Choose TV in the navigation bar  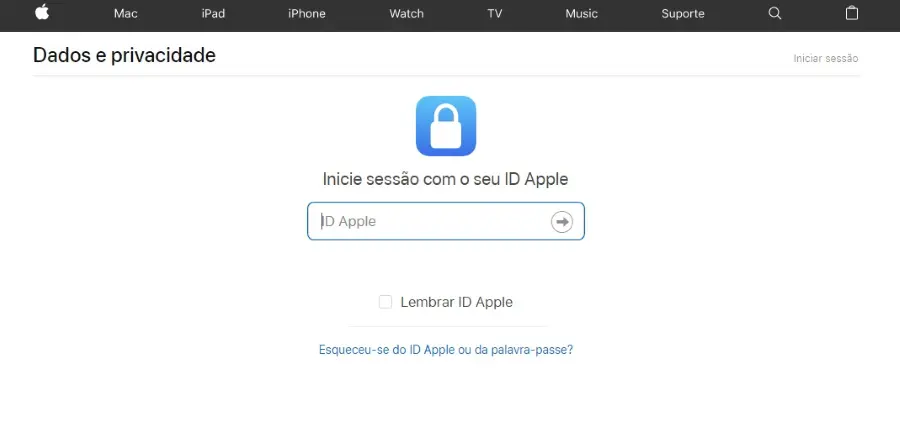(495, 14)
